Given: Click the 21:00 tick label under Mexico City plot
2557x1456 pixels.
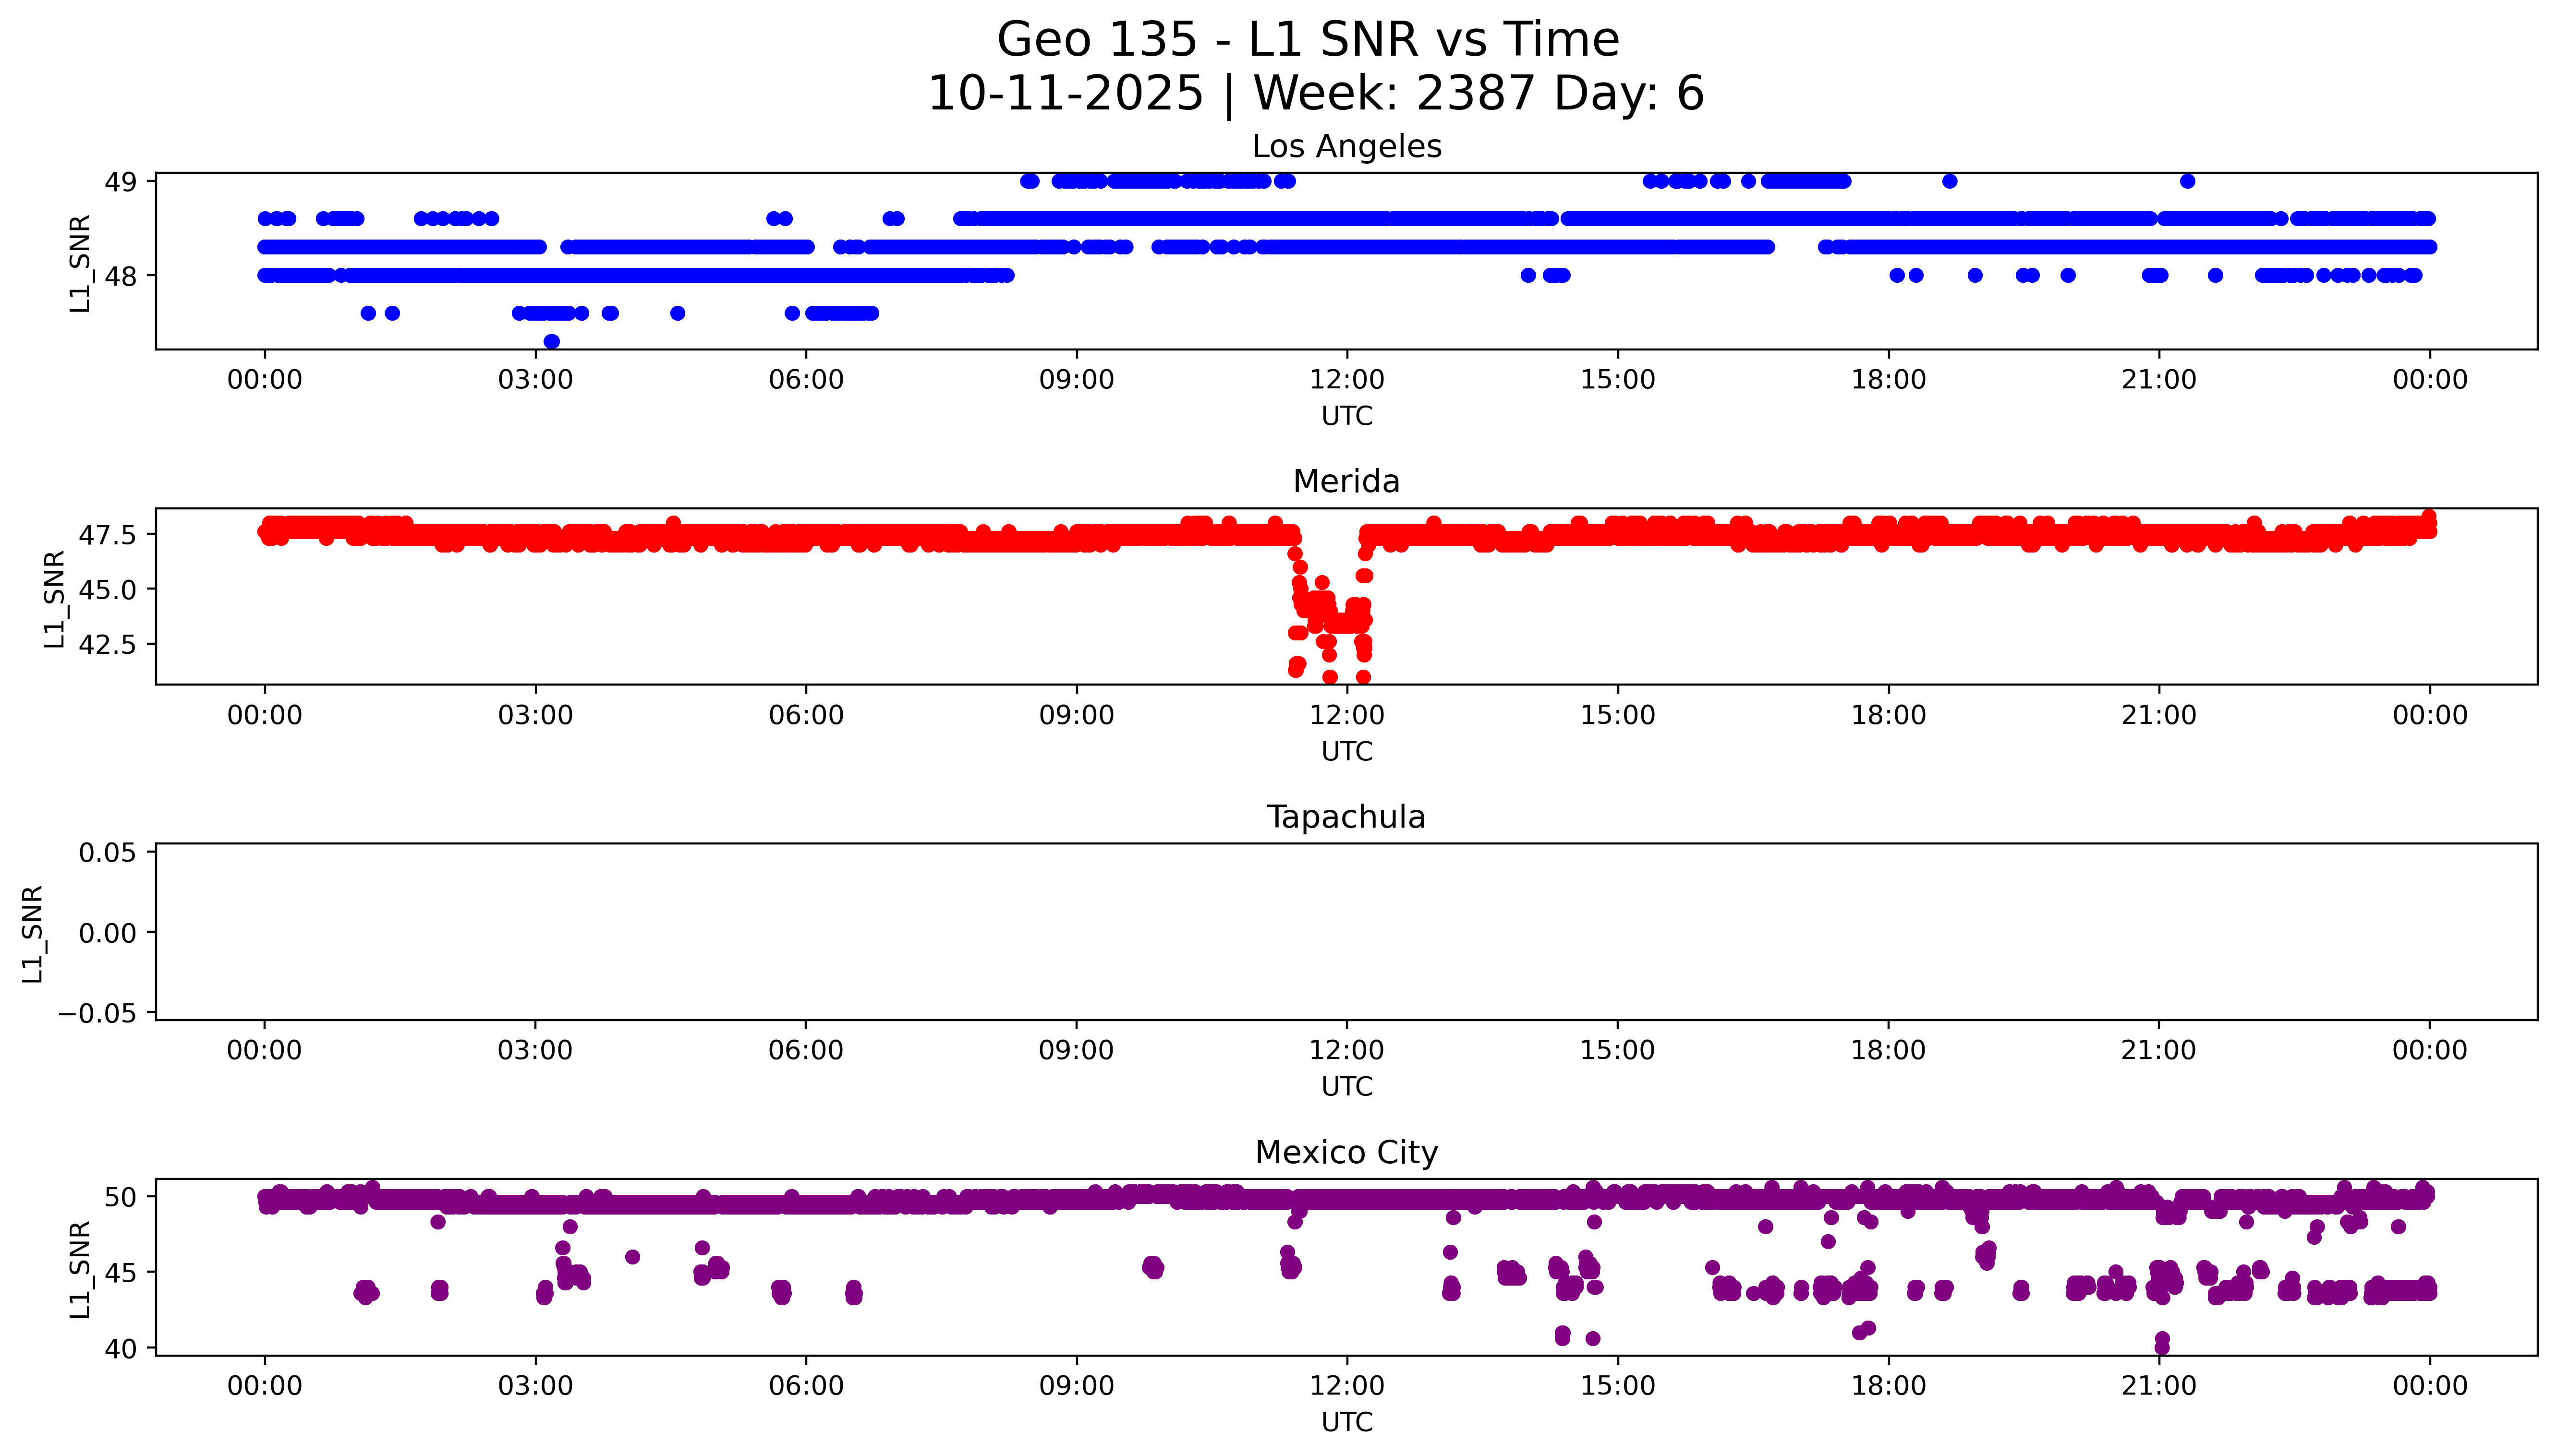Looking at the screenshot, I should (x=2158, y=1386).
